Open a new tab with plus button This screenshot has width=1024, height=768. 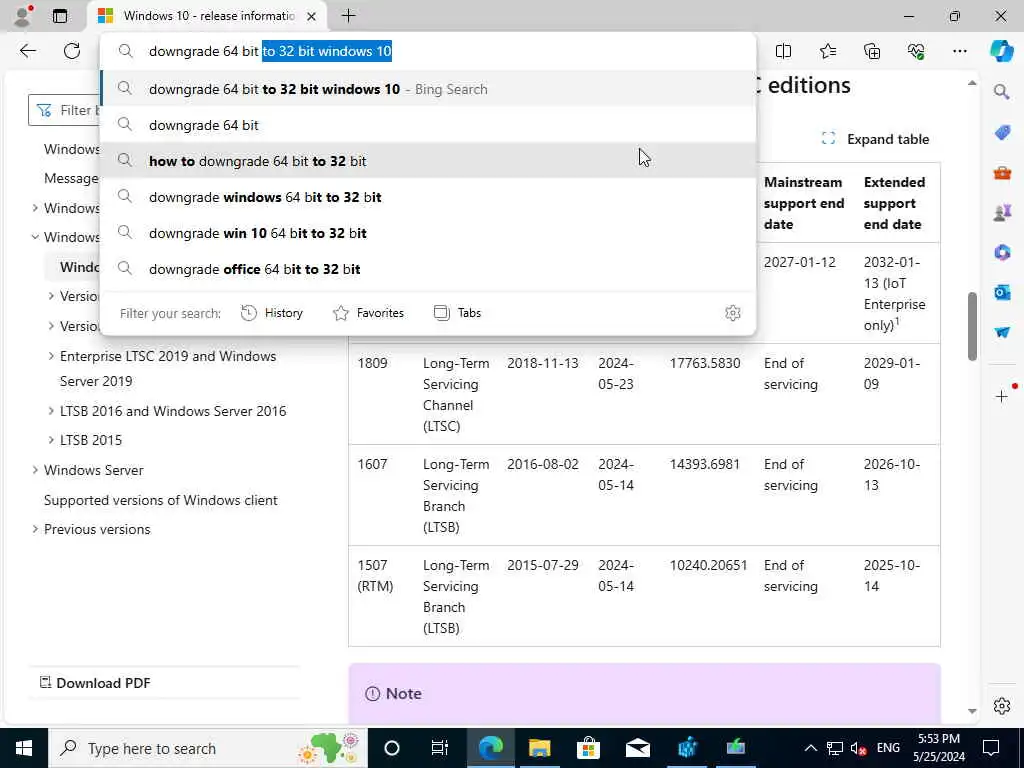(x=349, y=16)
